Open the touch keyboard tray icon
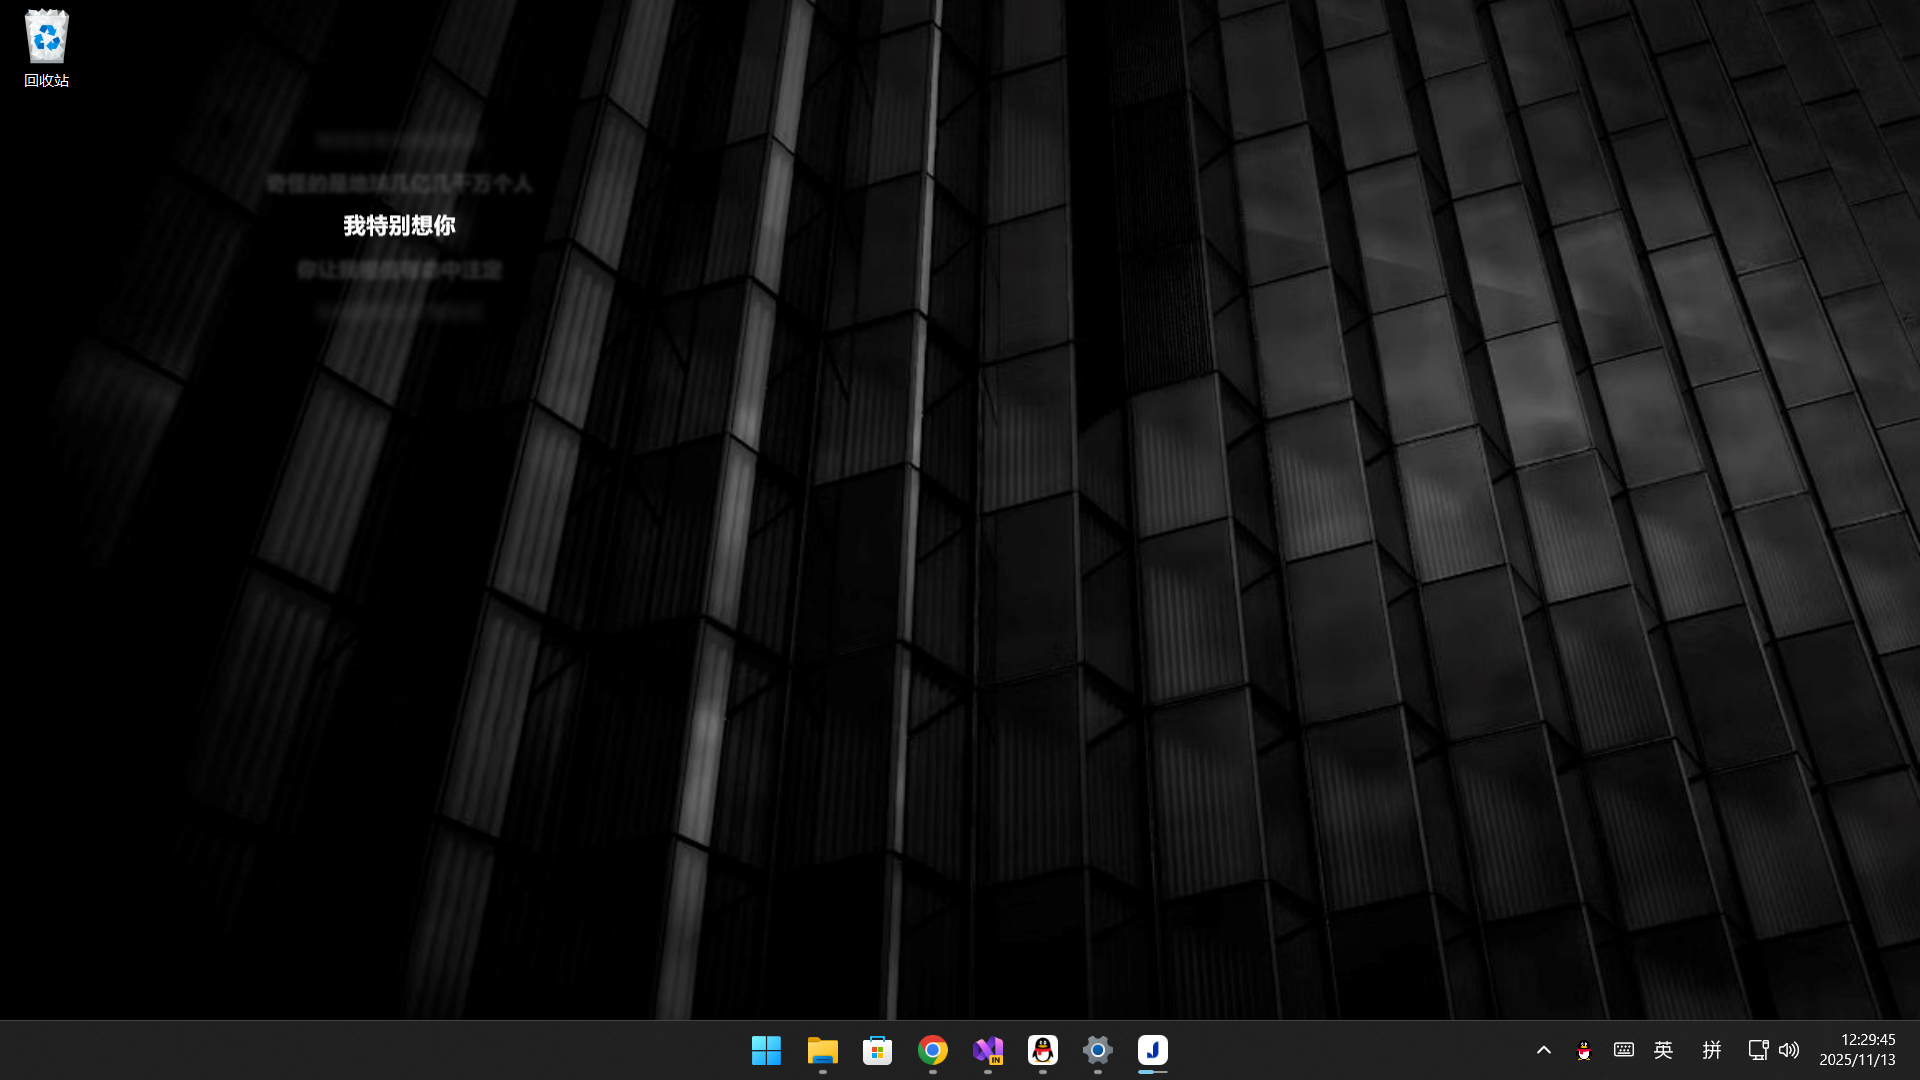Image resolution: width=1920 pixels, height=1080 pixels. click(x=1623, y=1050)
